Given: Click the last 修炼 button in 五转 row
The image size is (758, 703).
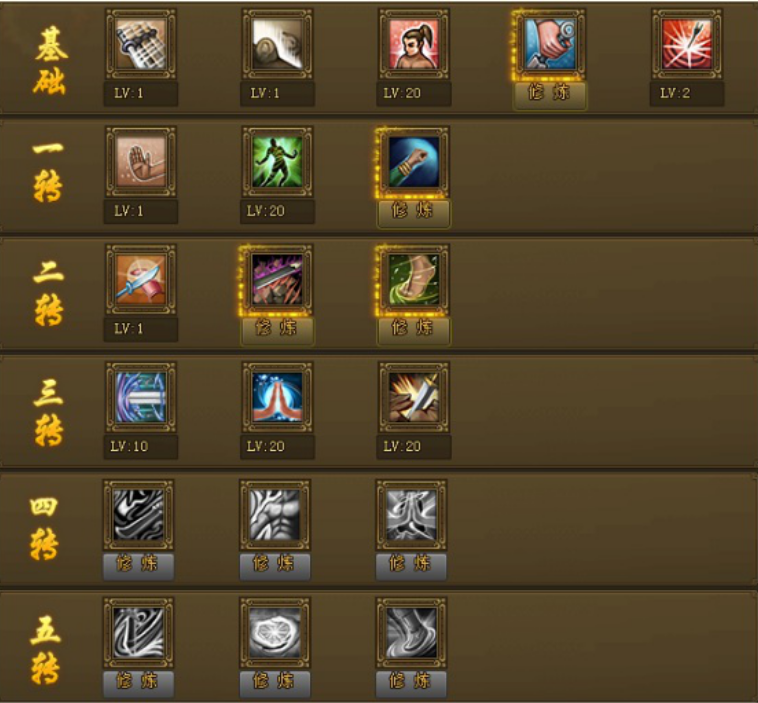Looking at the screenshot, I should pyautogui.click(x=411, y=683).
